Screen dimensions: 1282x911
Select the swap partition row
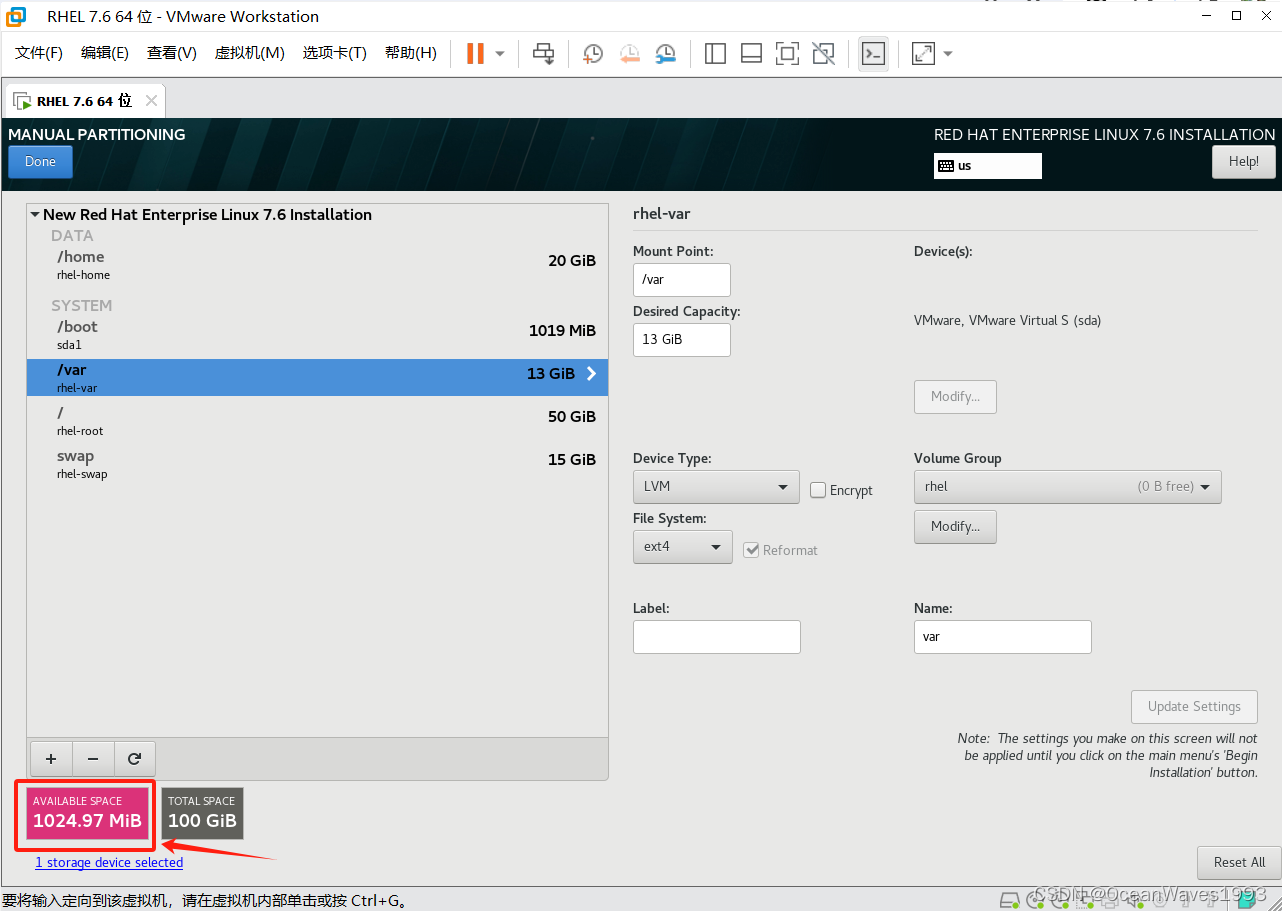coord(317,464)
